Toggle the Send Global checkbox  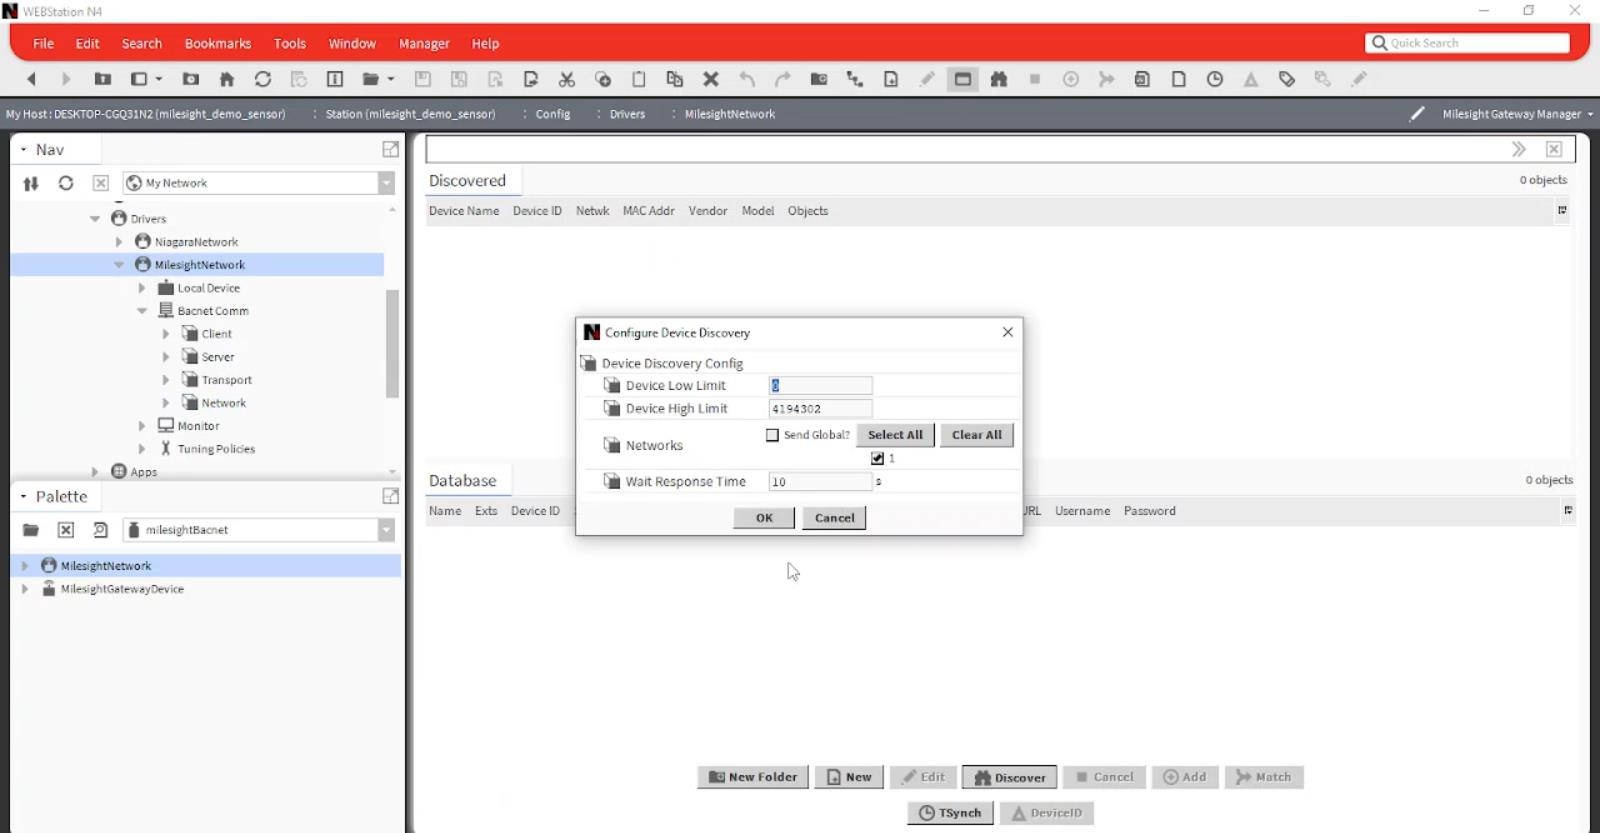point(772,435)
